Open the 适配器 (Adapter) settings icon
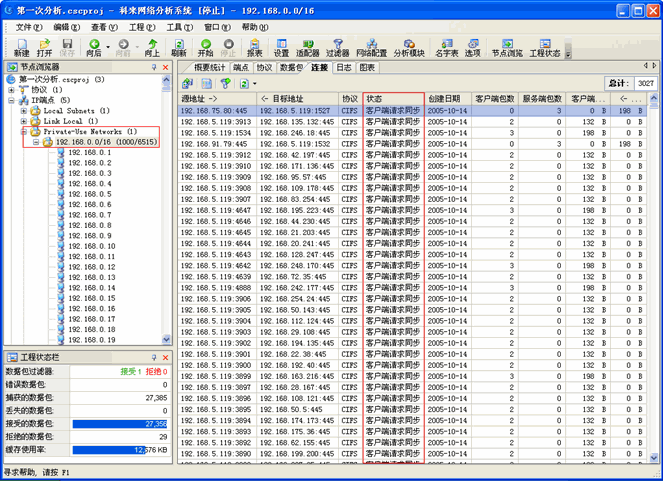The height and width of the screenshot is (481, 663). (x=308, y=47)
